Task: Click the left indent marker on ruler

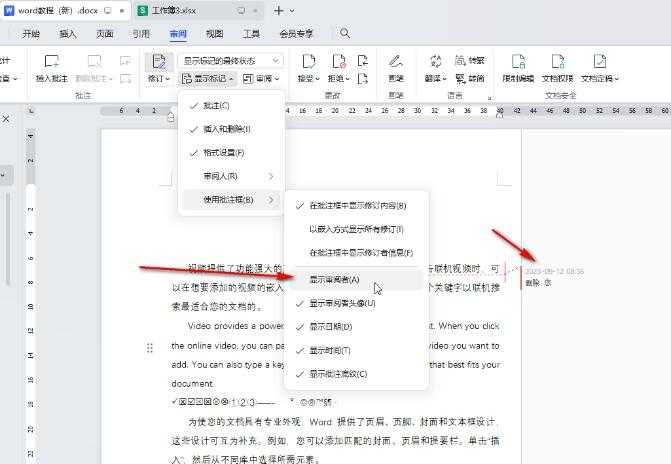Action: coord(170,116)
